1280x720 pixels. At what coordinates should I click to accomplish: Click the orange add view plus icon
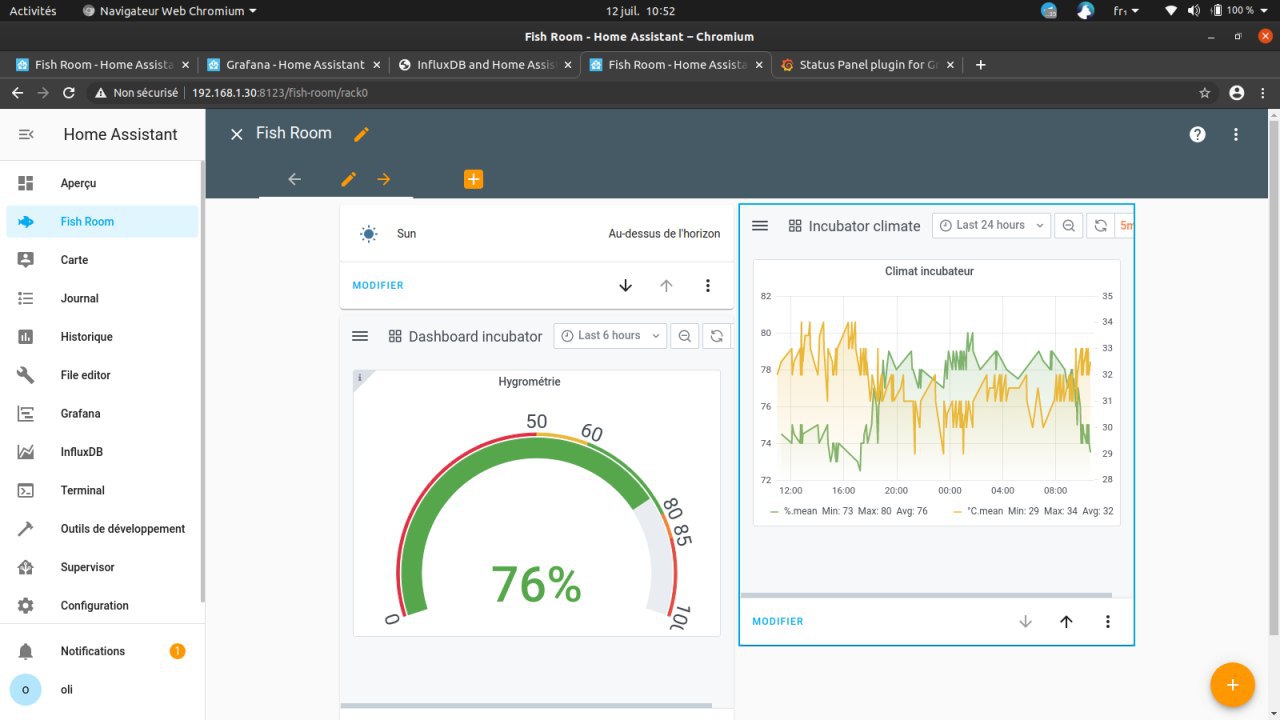473,179
